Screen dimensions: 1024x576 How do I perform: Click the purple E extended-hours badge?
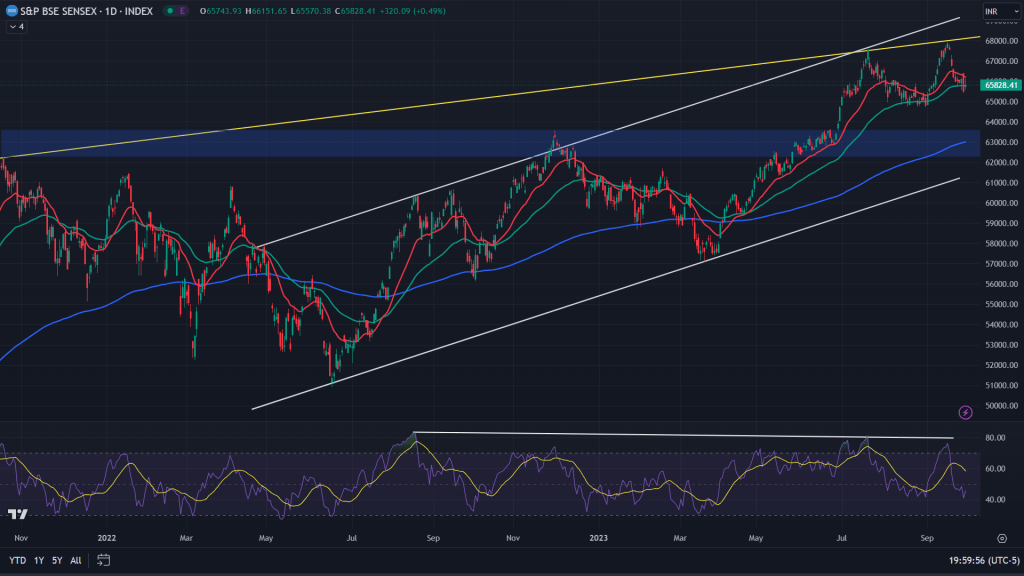pos(182,11)
